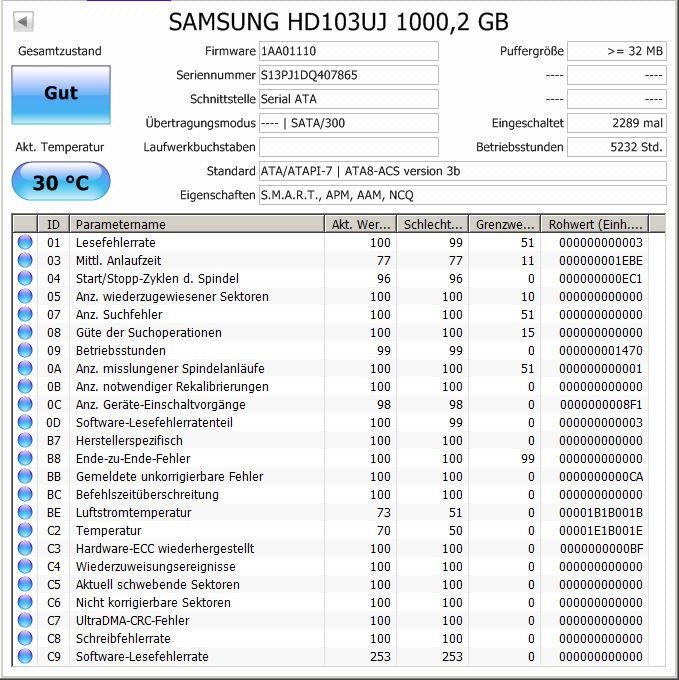Select Schreibfehlerrate parameter name
The height and width of the screenshot is (680, 679).
pos(123,638)
